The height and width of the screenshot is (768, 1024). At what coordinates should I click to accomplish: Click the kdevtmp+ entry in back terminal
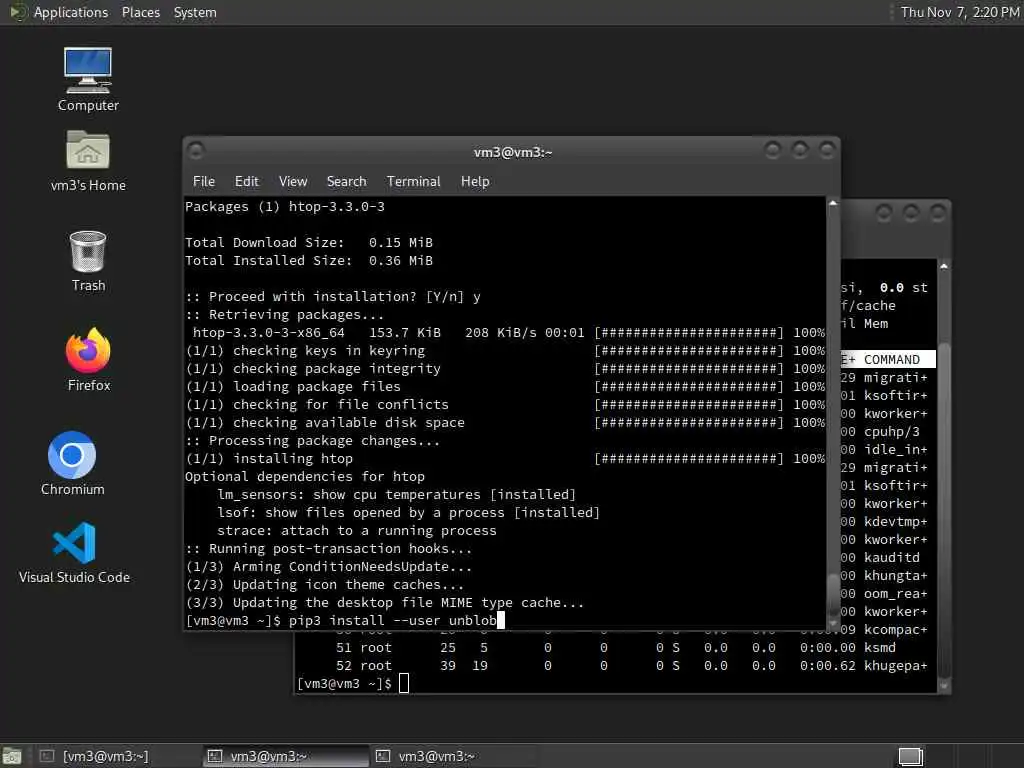pyautogui.click(x=895, y=522)
